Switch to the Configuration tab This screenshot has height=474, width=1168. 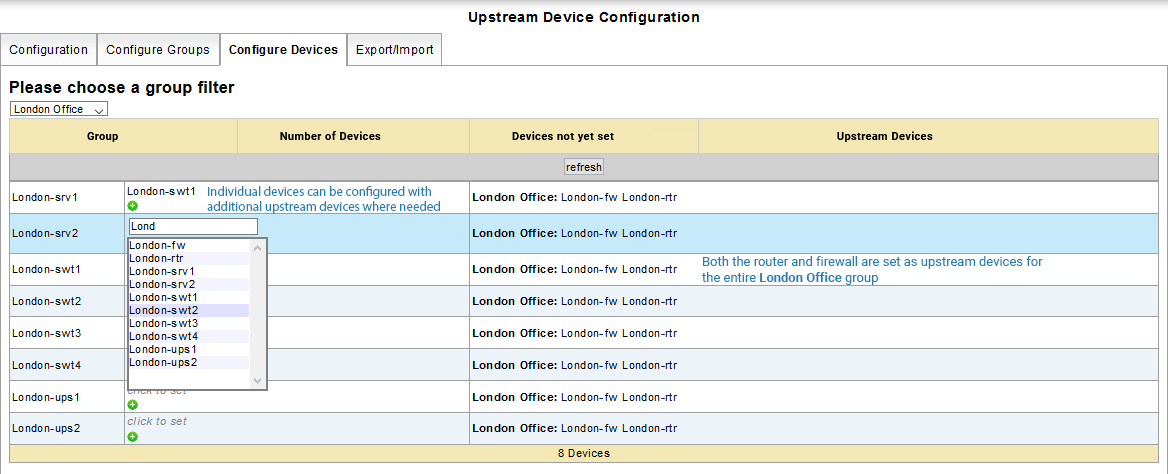pyautogui.click(x=49, y=50)
